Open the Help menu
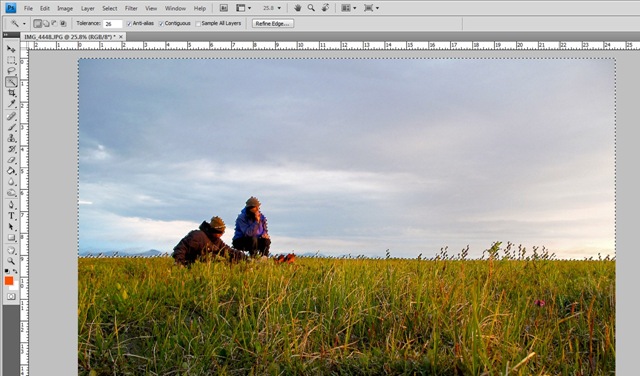640x376 pixels. tap(200, 8)
